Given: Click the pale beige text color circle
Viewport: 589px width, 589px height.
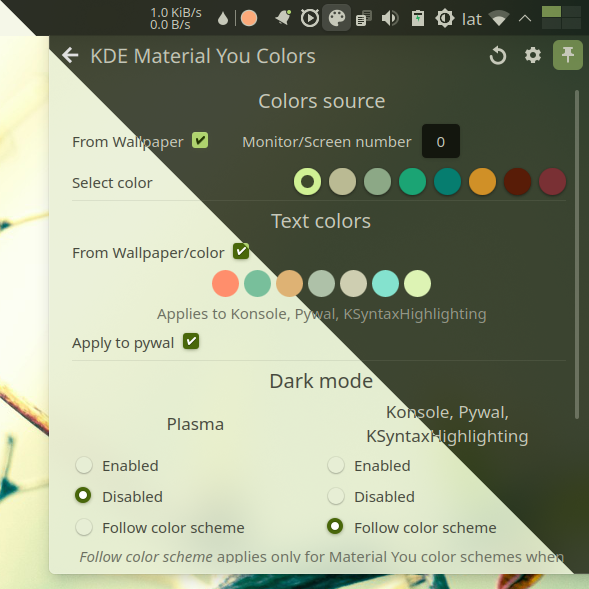Looking at the screenshot, I should (353, 284).
